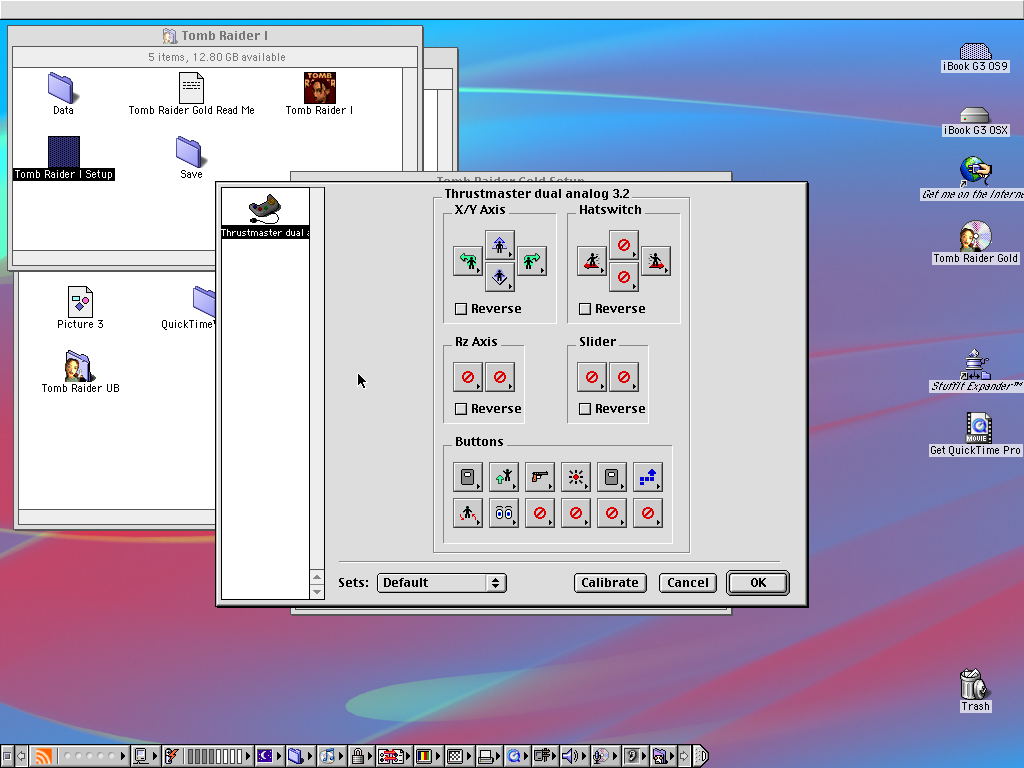
Task: Toggle the Hatswitch Reverse checkbox
Action: point(585,309)
